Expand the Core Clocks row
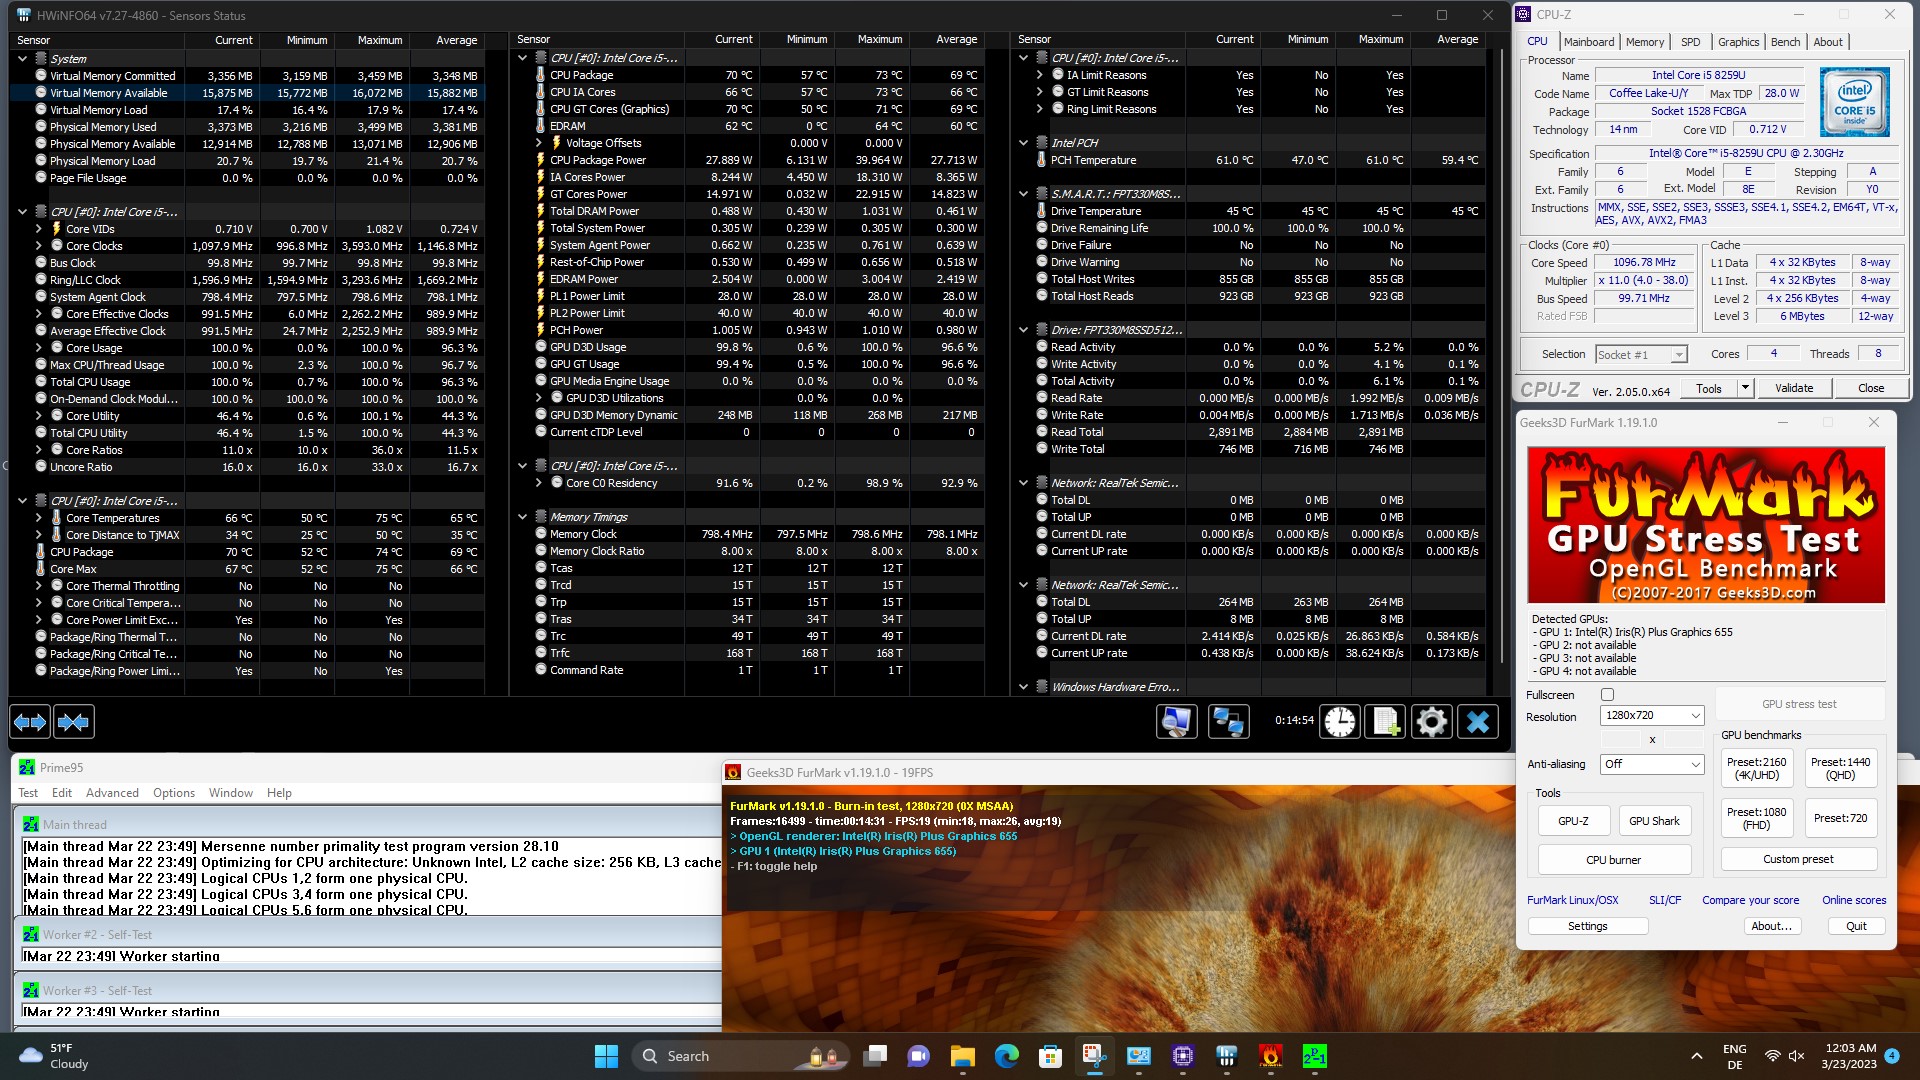 pos(39,246)
